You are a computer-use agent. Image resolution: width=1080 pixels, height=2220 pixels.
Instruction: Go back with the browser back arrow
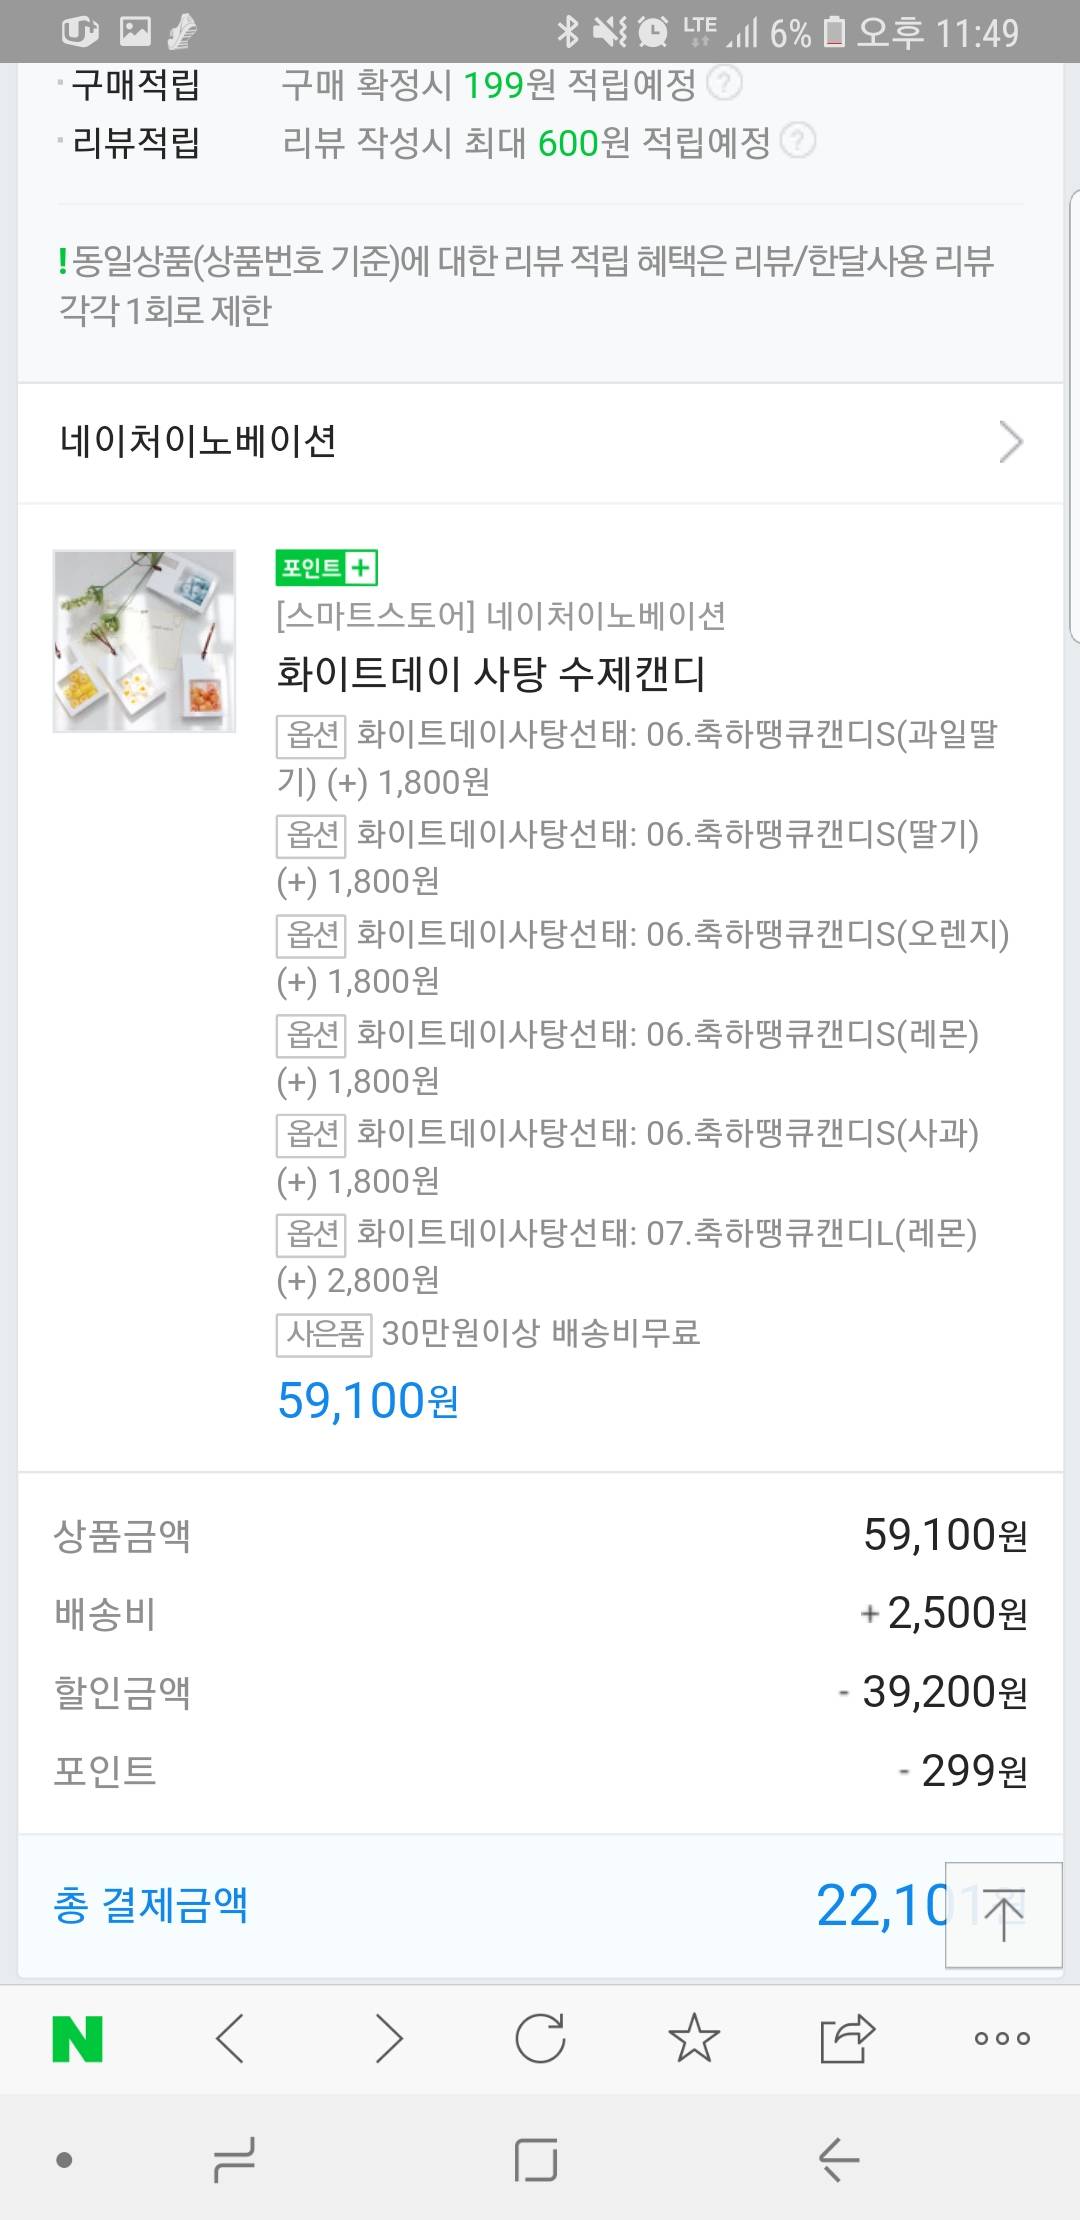click(230, 2039)
